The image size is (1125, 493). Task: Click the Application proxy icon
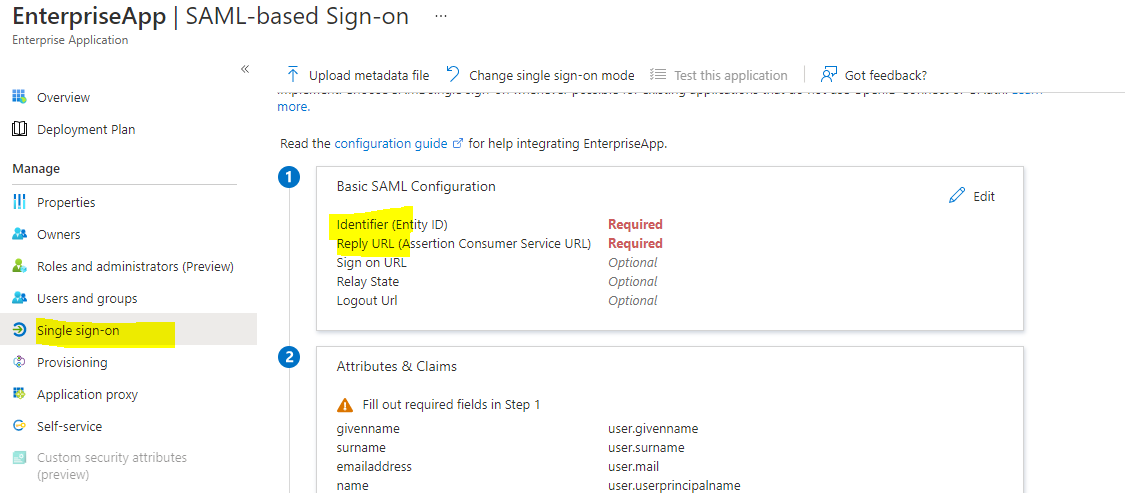pos(20,395)
